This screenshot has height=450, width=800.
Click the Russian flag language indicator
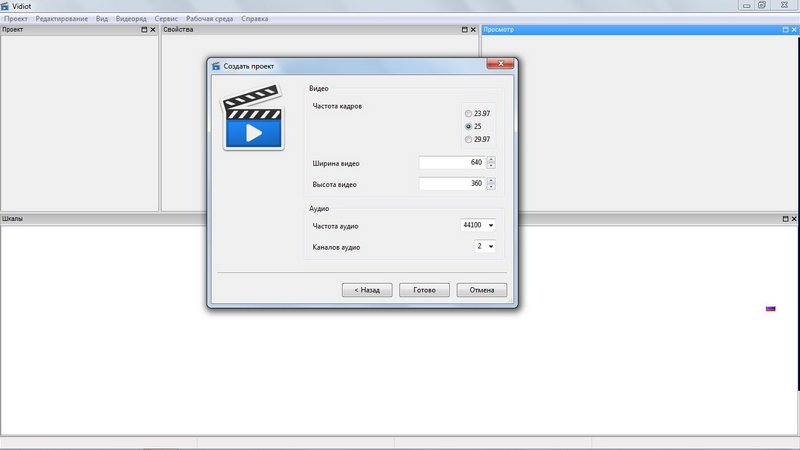[770, 308]
